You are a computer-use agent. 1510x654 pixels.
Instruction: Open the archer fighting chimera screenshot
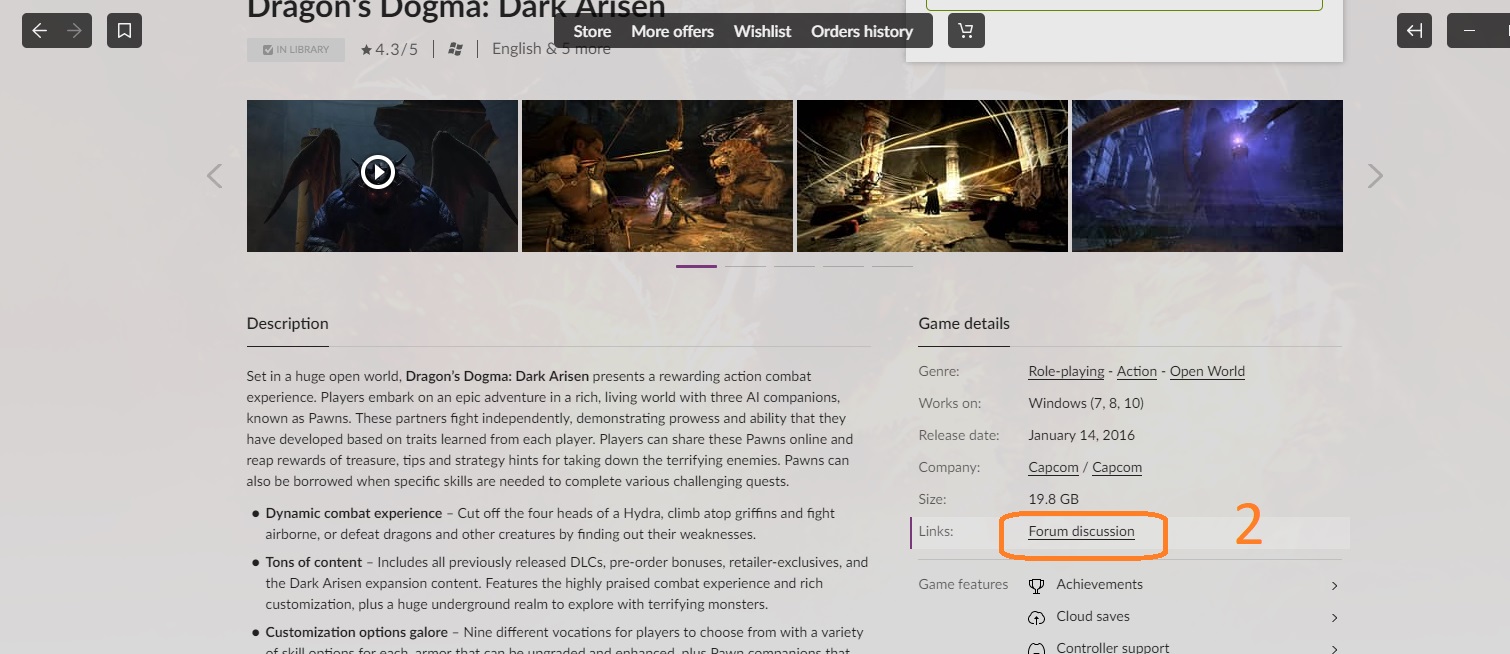point(657,176)
